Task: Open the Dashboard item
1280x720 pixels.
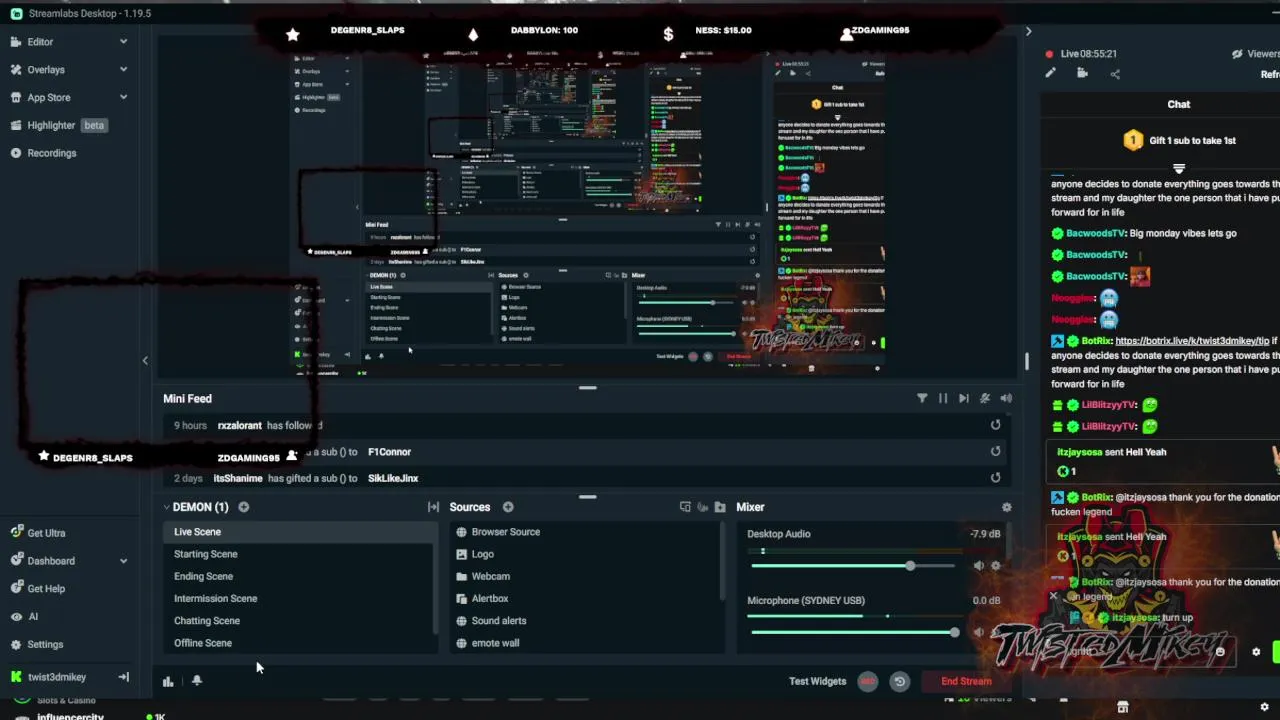Action: [x=51, y=561]
